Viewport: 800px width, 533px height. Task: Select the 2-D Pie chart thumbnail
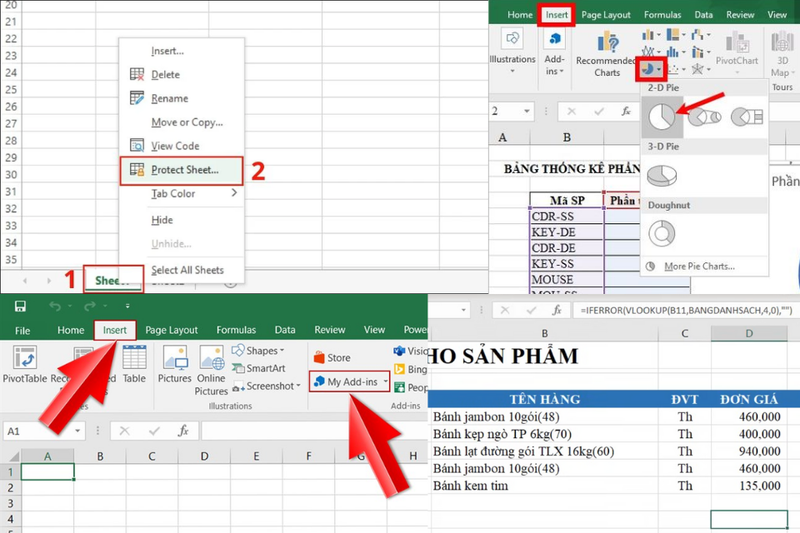click(662, 117)
